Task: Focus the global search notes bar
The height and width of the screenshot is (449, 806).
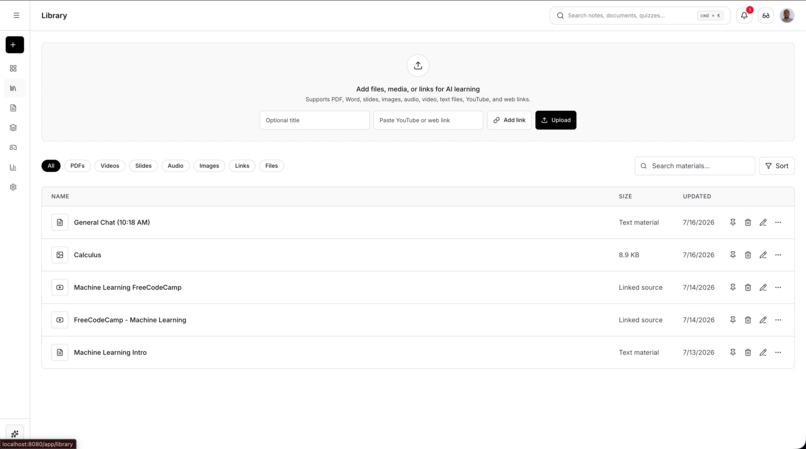Action: tap(639, 15)
